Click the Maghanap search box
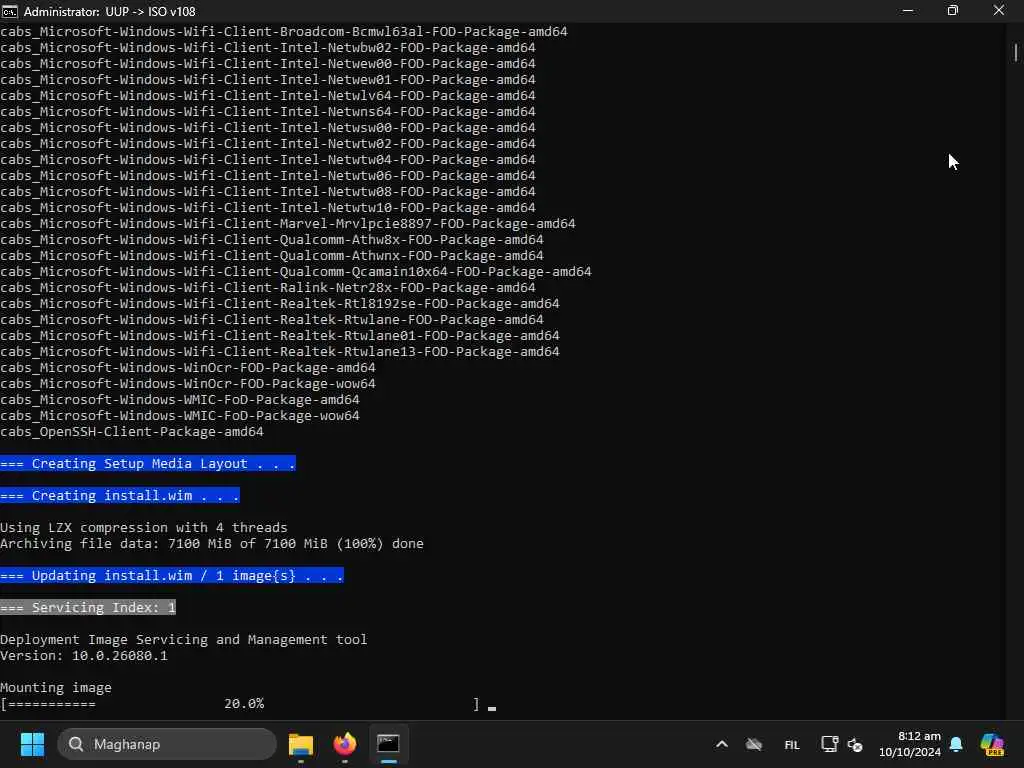 point(167,744)
